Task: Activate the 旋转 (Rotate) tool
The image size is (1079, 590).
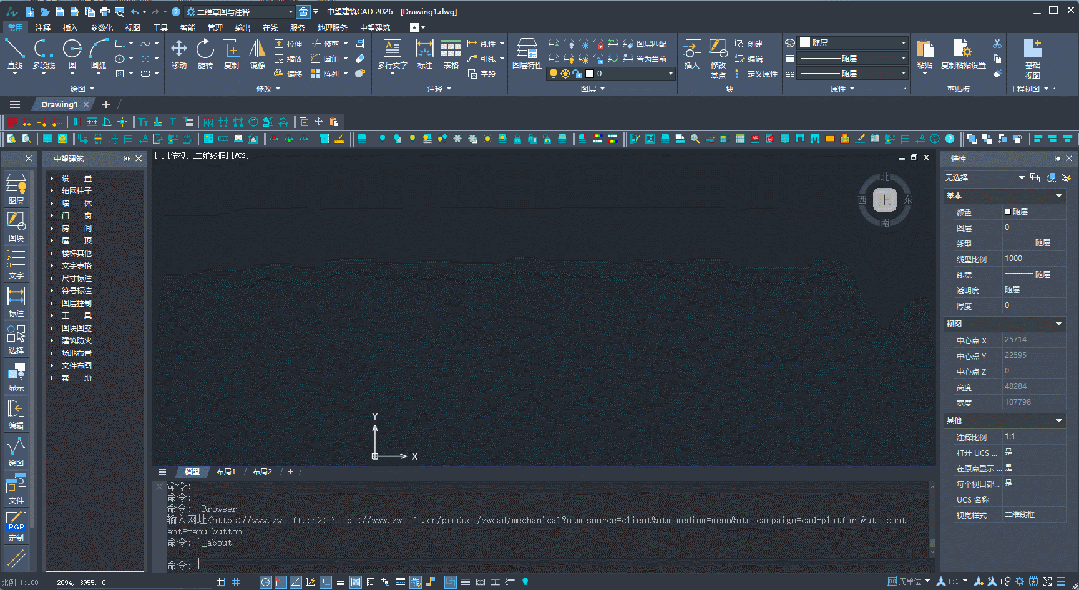Action: pyautogui.click(x=205, y=54)
